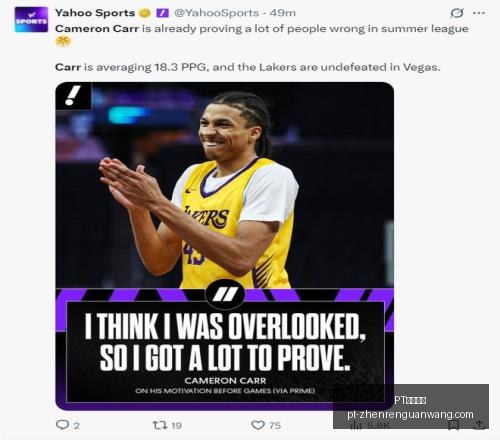Click the reply speech bubble icon
Screen dimensions: 500x440
[62, 425]
